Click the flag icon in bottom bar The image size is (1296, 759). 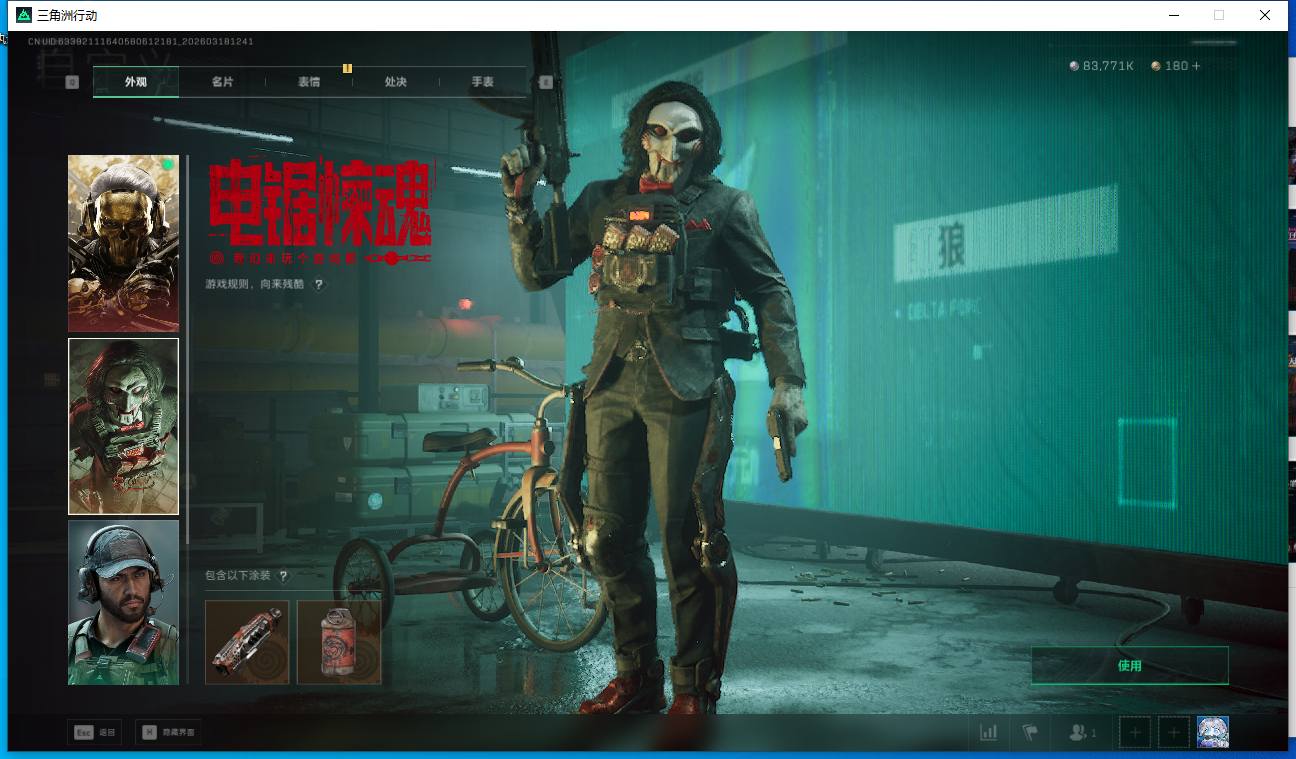[1030, 733]
